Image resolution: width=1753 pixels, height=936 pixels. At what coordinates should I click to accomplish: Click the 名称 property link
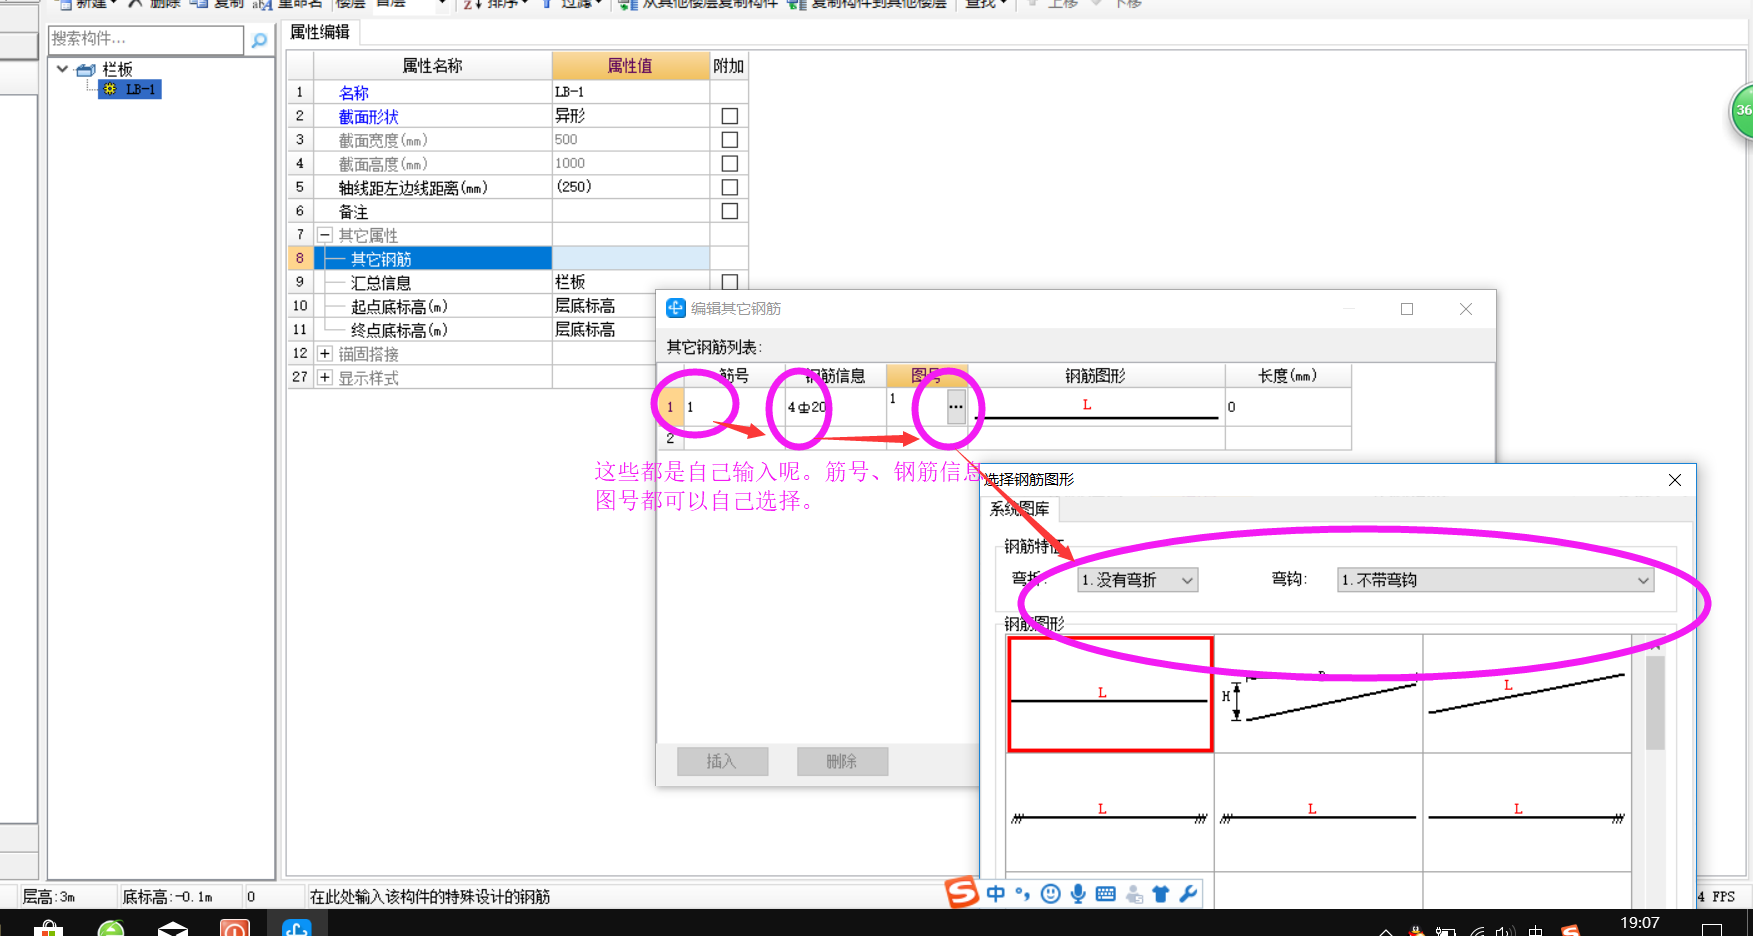coord(353,93)
